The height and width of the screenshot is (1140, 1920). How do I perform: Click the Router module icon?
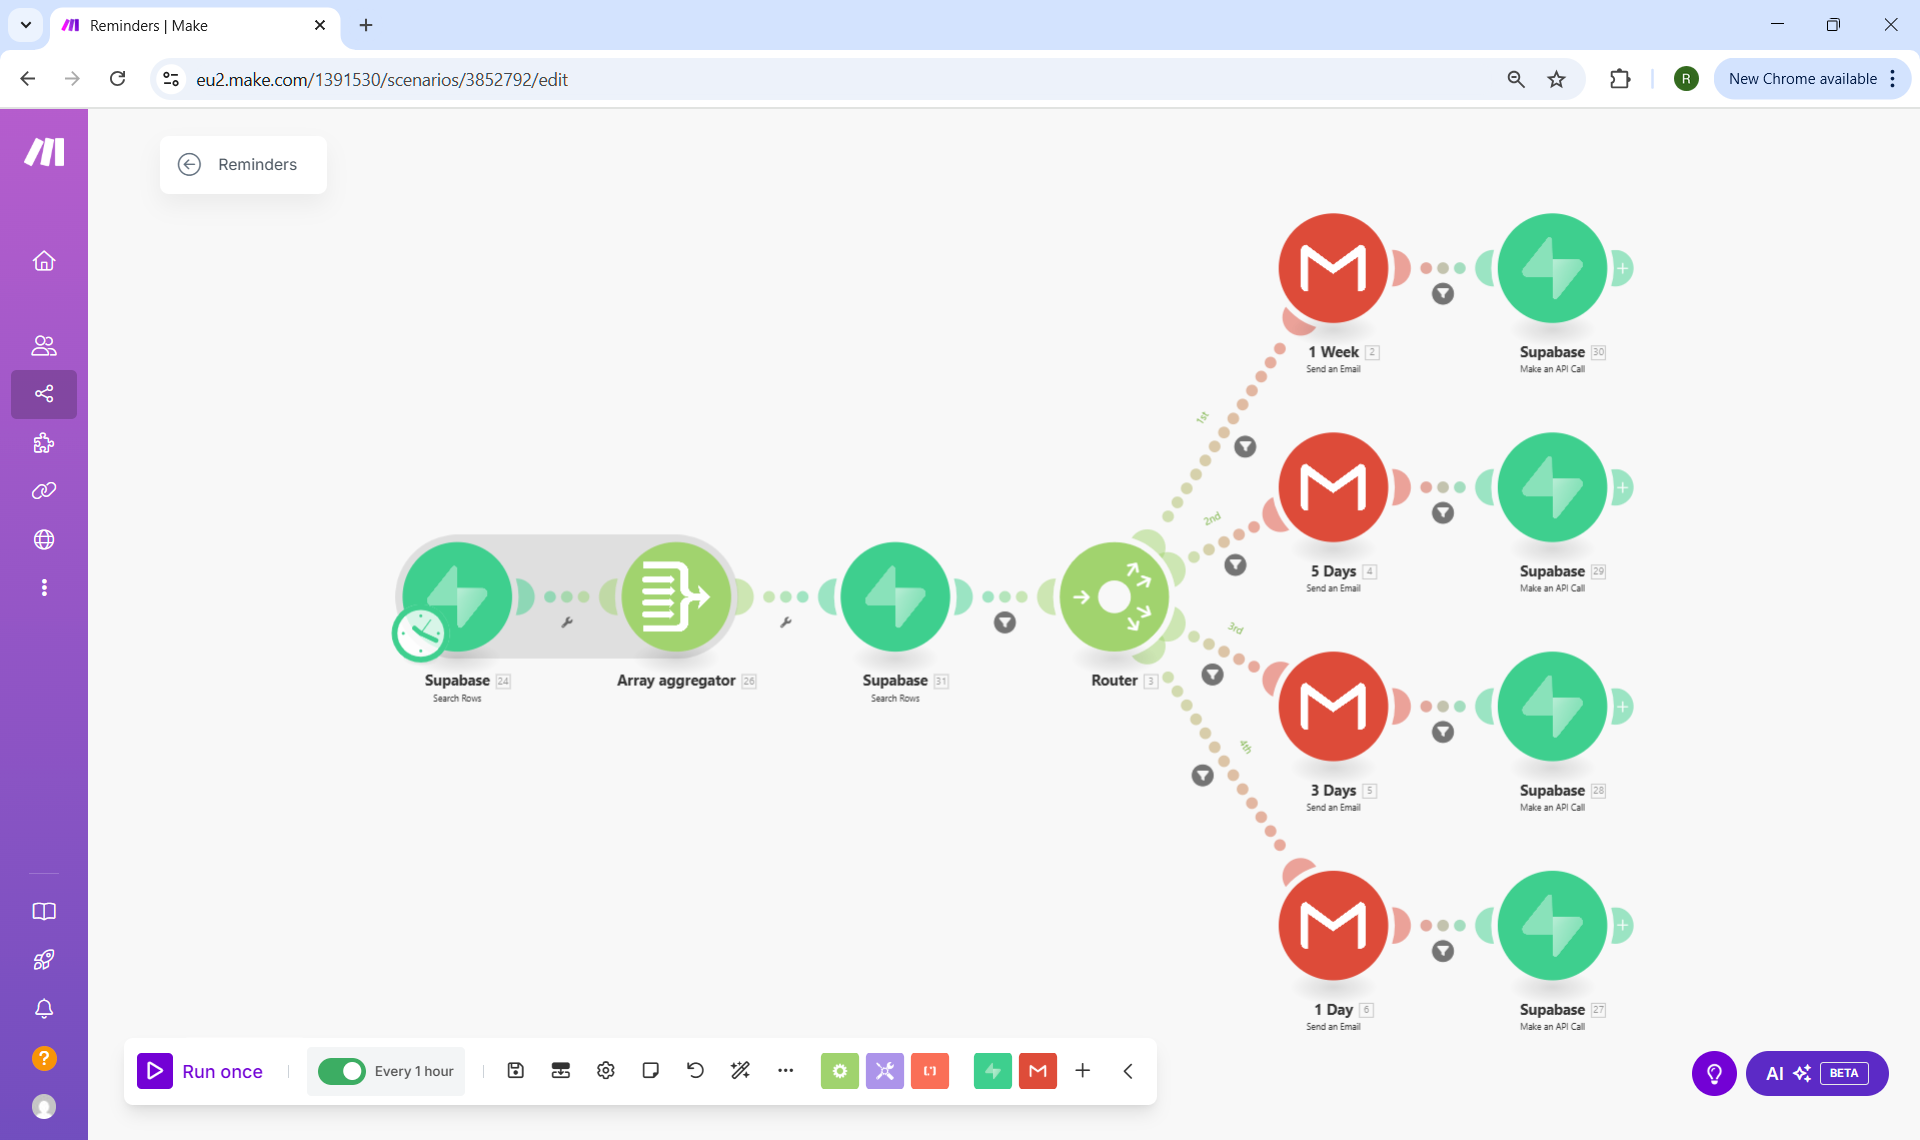[1113, 598]
